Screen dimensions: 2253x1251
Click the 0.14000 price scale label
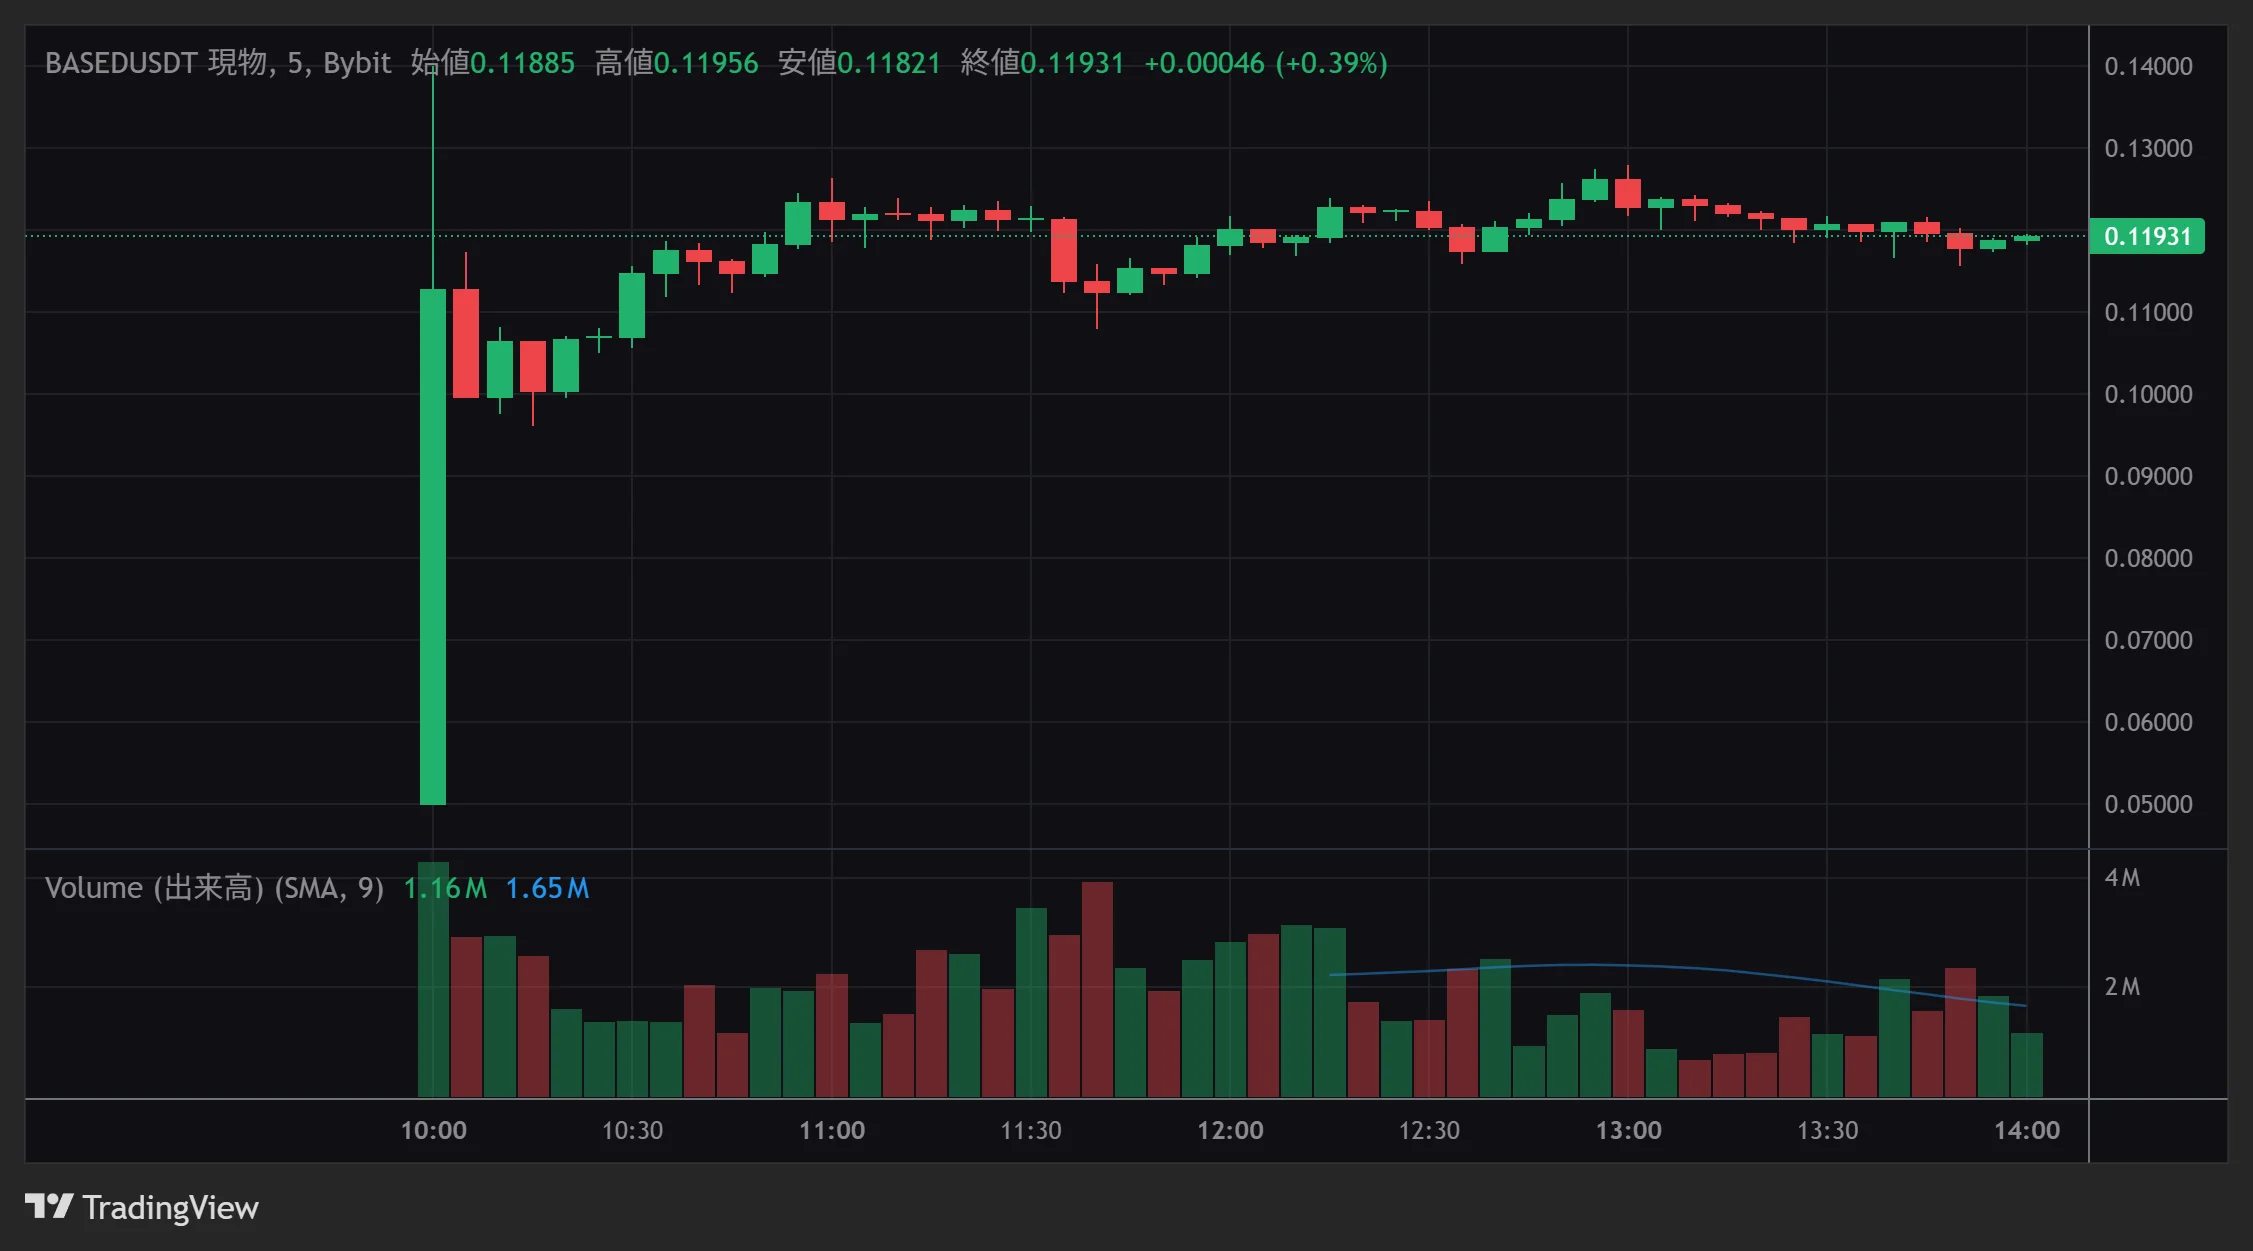[x=2148, y=67]
